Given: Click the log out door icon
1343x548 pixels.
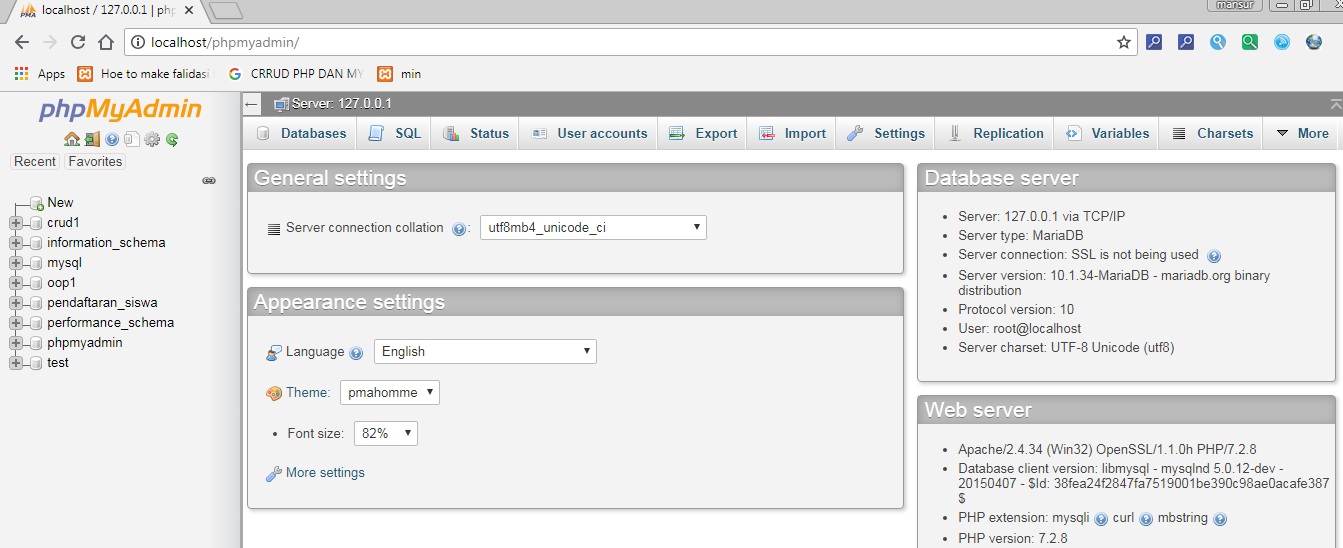Looking at the screenshot, I should coord(91,140).
